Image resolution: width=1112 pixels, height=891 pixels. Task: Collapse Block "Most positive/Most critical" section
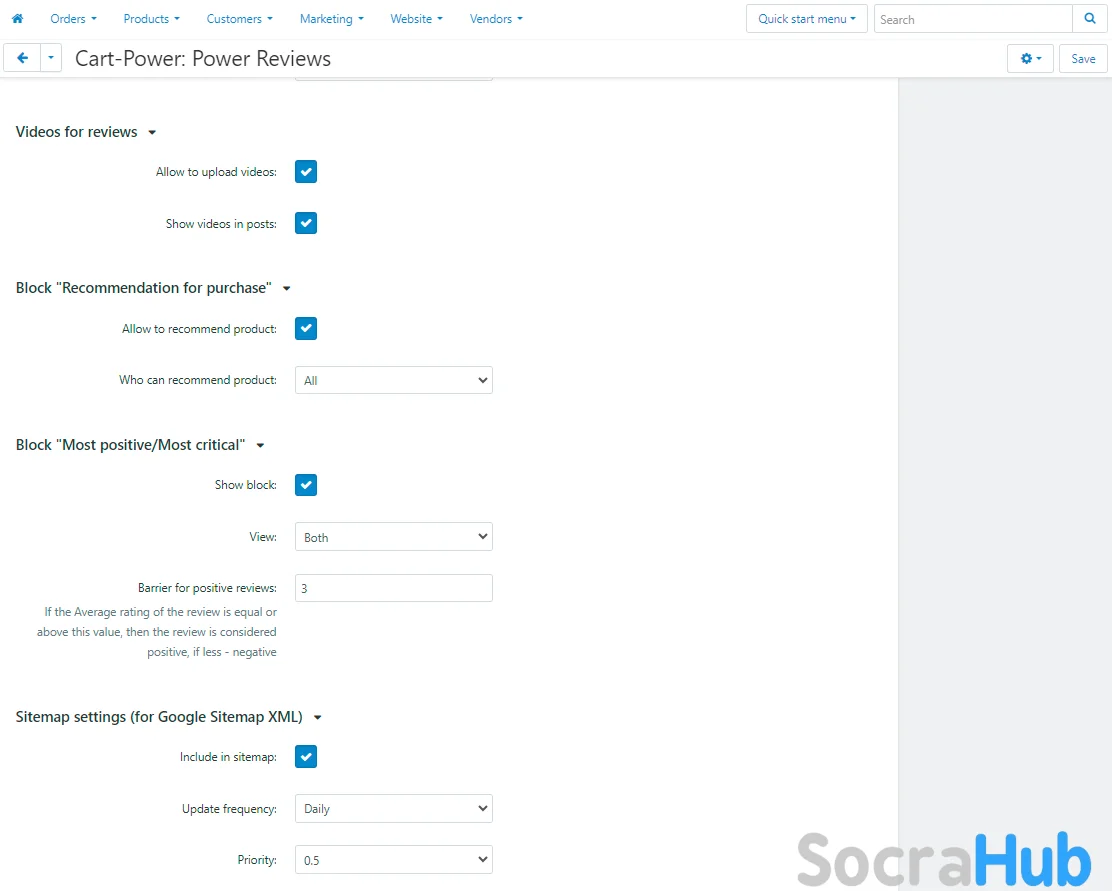pyautogui.click(x=140, y=445)
